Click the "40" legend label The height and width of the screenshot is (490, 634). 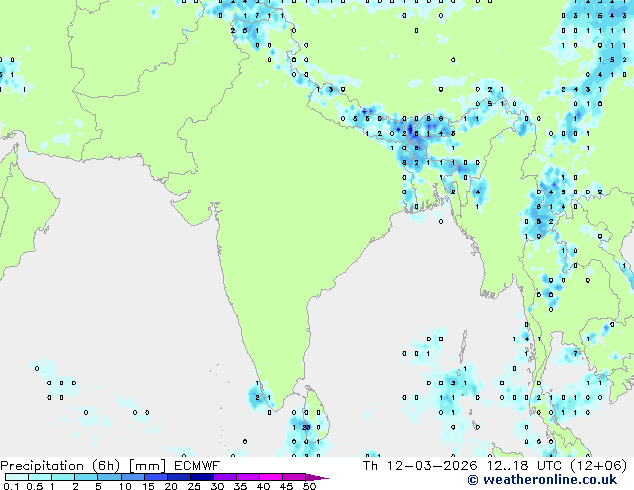pyautogui.click(x=263, y=486)
